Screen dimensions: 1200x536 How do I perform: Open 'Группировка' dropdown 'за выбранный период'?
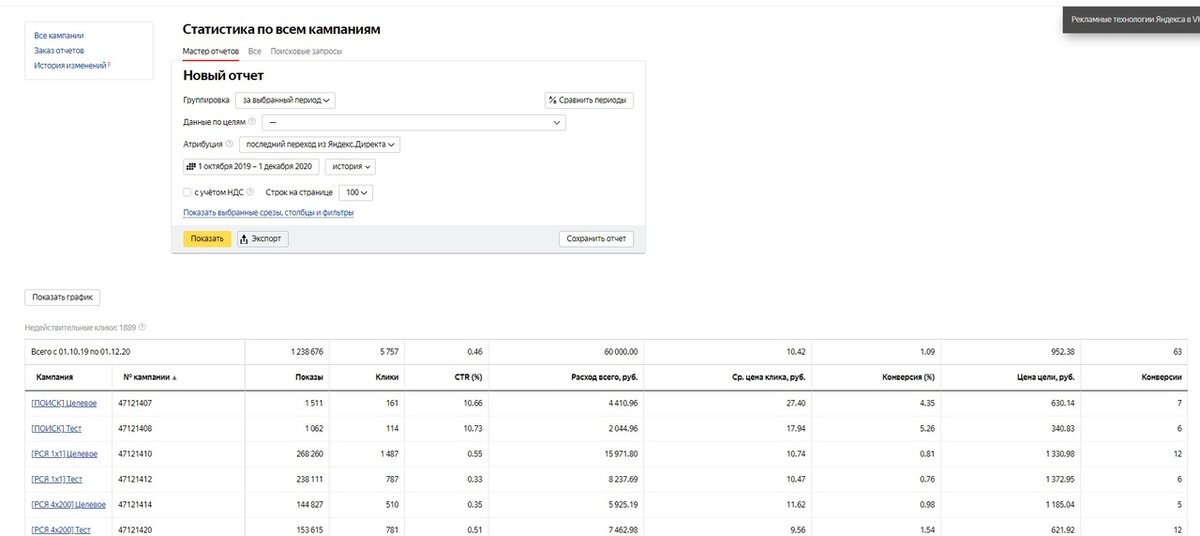(285, 100)
